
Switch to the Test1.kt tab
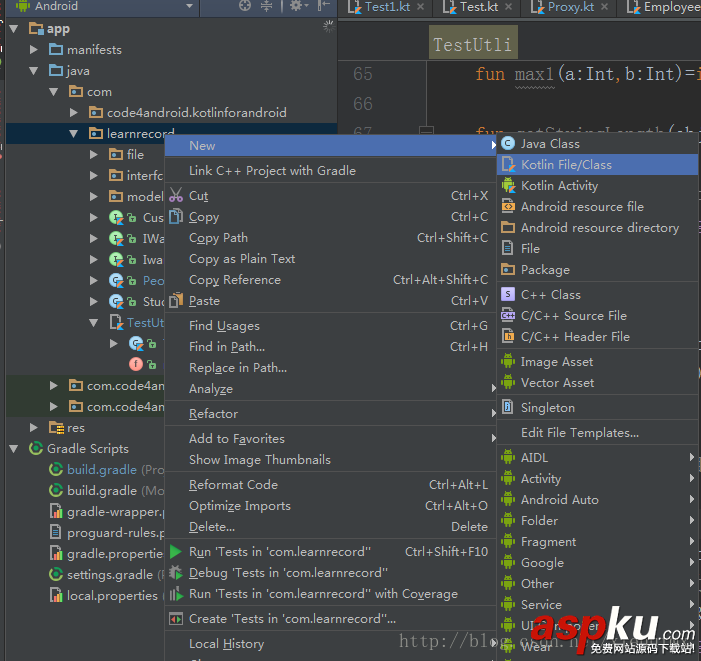(387, 7)
